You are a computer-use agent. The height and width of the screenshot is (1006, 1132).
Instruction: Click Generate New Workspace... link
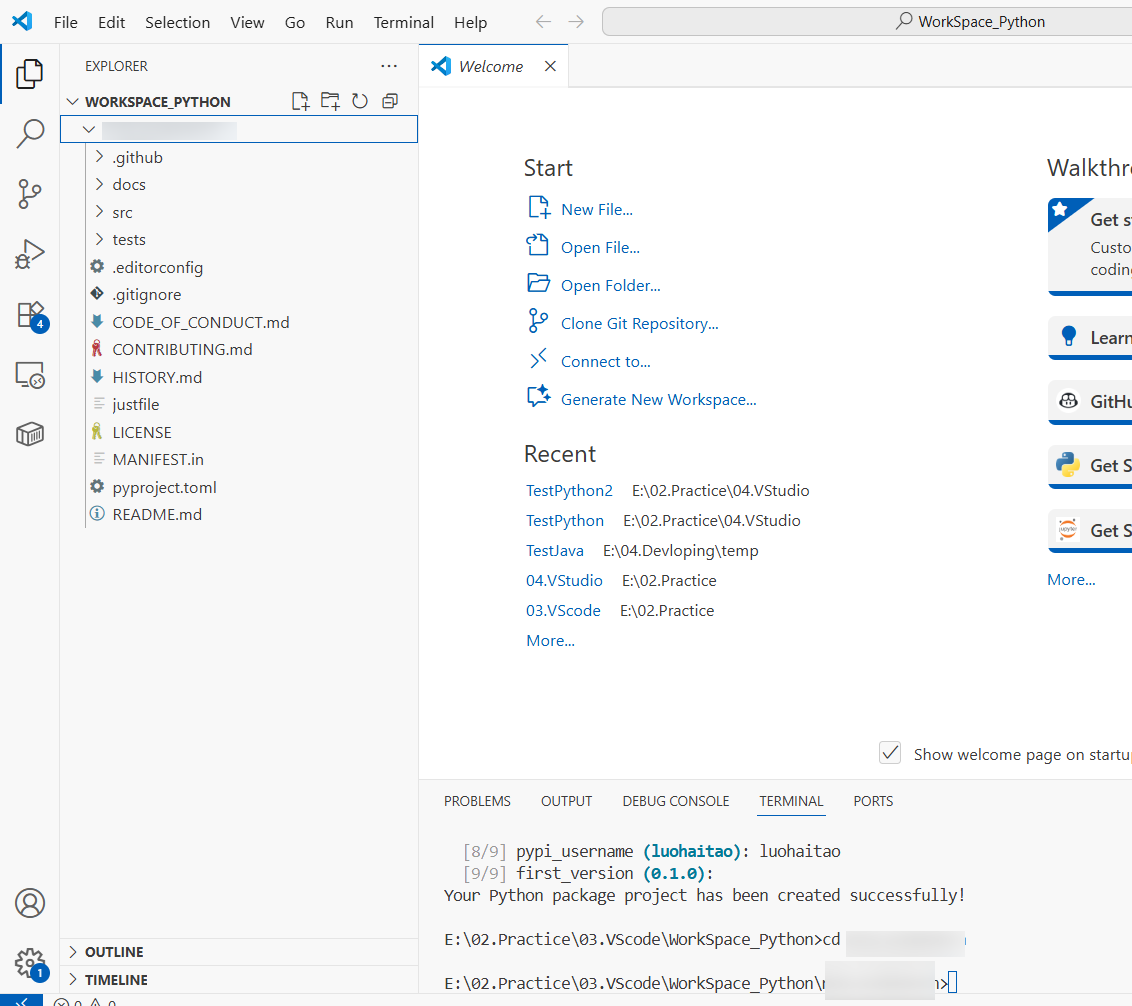coord(658,399)
